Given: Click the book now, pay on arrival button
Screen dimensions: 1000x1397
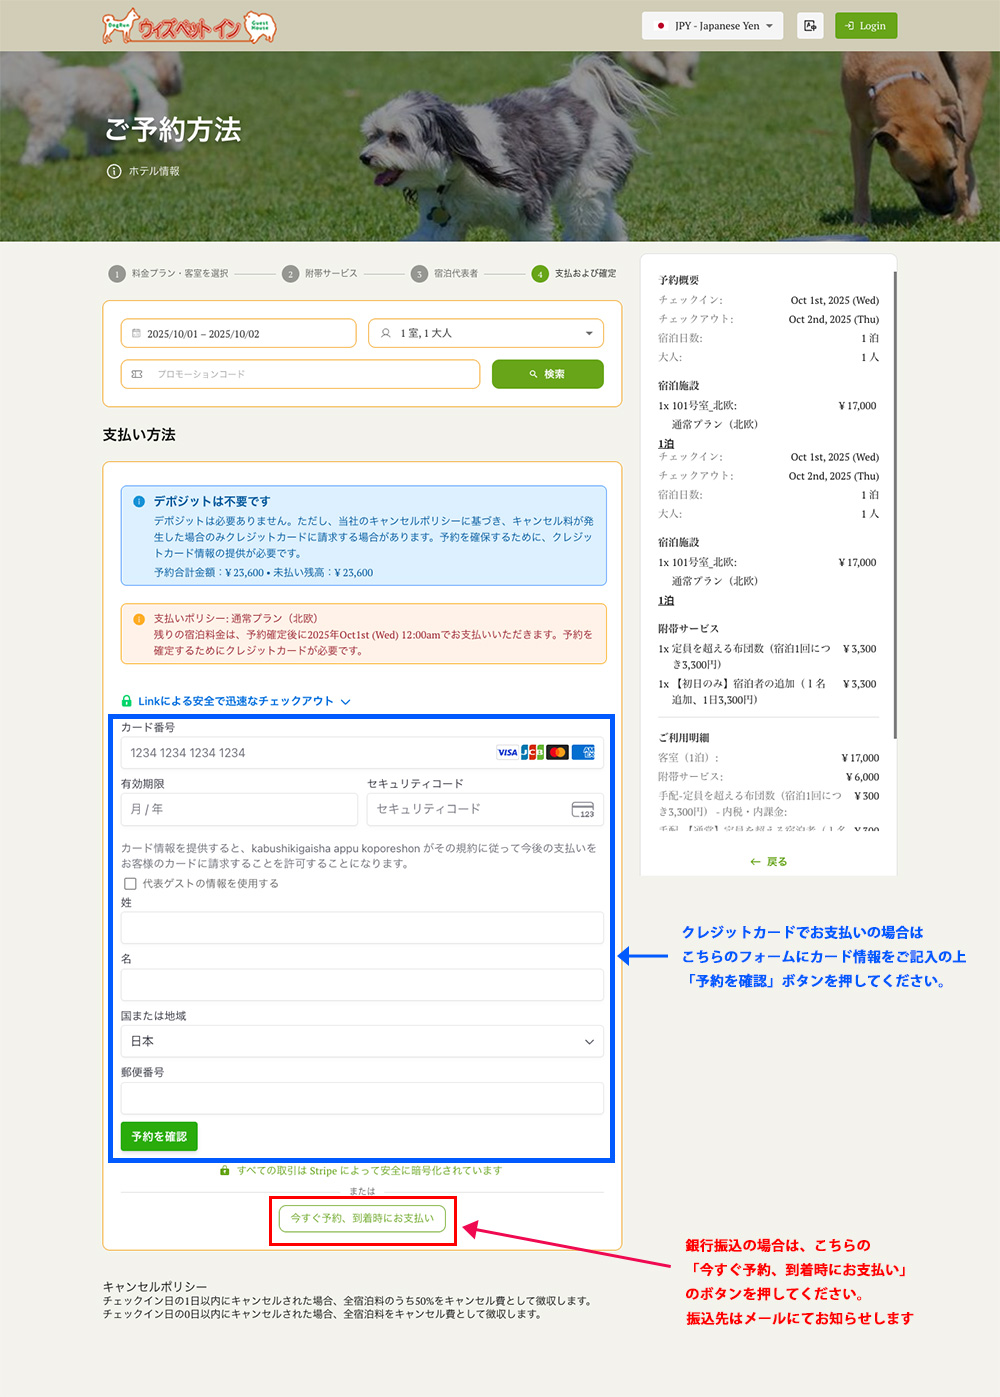Looking at the screenshot, I should click(362, 1218).
